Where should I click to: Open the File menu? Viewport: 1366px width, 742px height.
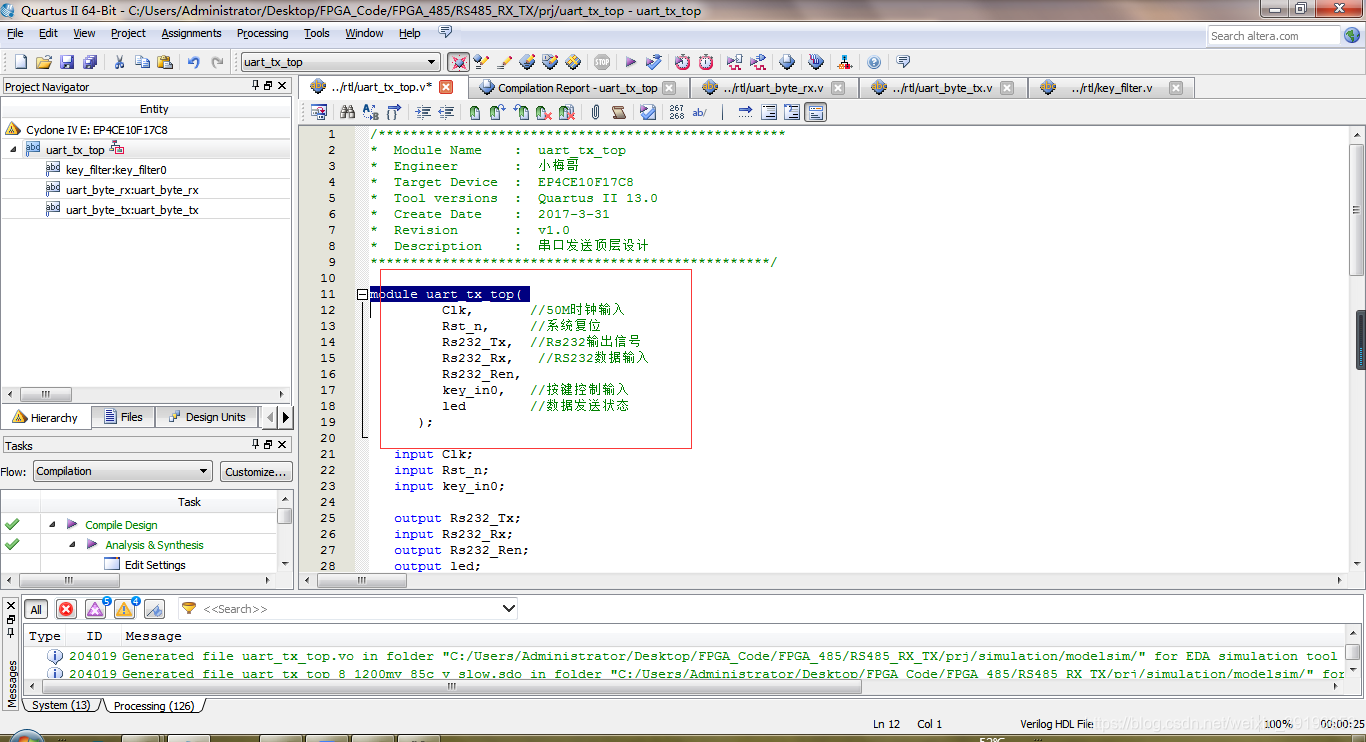coord(15,33)
